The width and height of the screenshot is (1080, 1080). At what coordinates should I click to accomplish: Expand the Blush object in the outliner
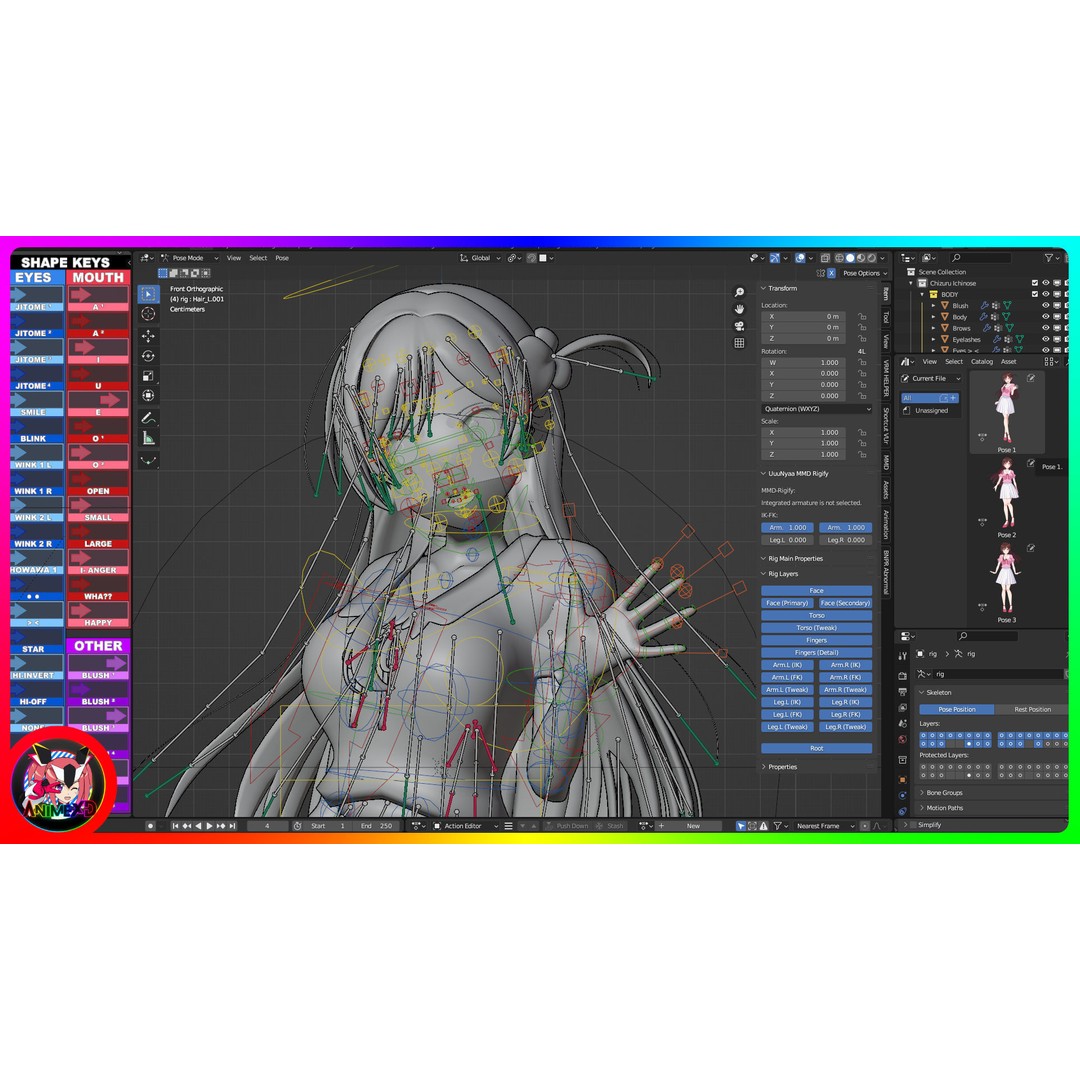pyautogui.click(x=933, y=306)
